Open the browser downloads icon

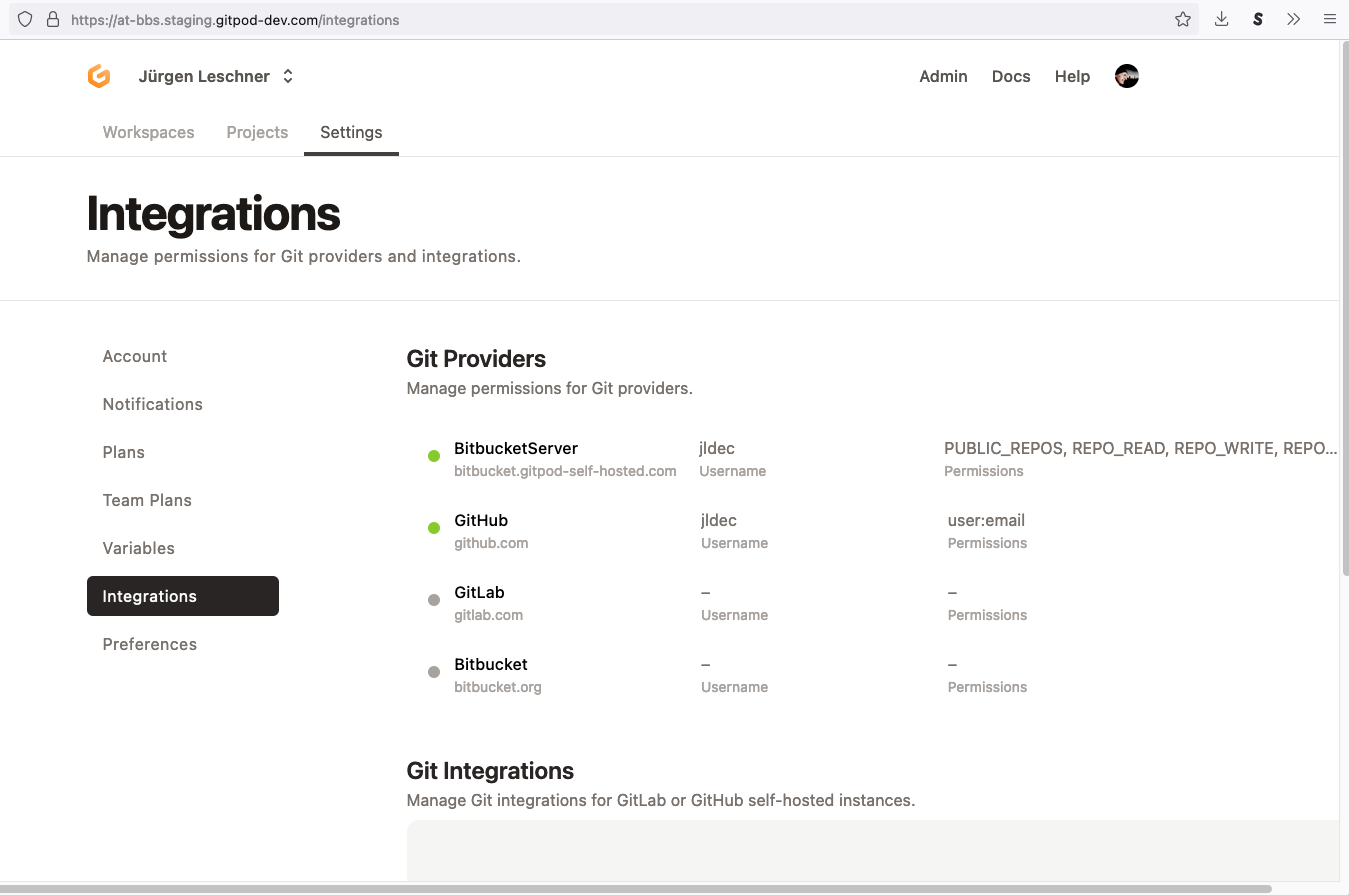click(x=1221, y=19)
